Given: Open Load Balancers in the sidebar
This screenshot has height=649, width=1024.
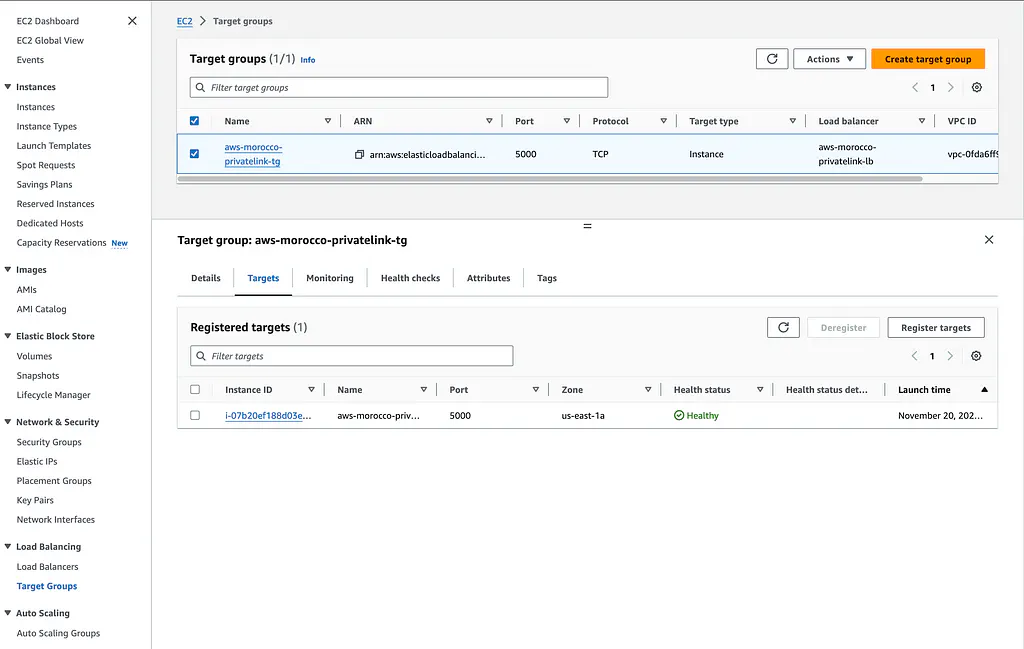Looking at the screenshot, I should tap(48, 567).
